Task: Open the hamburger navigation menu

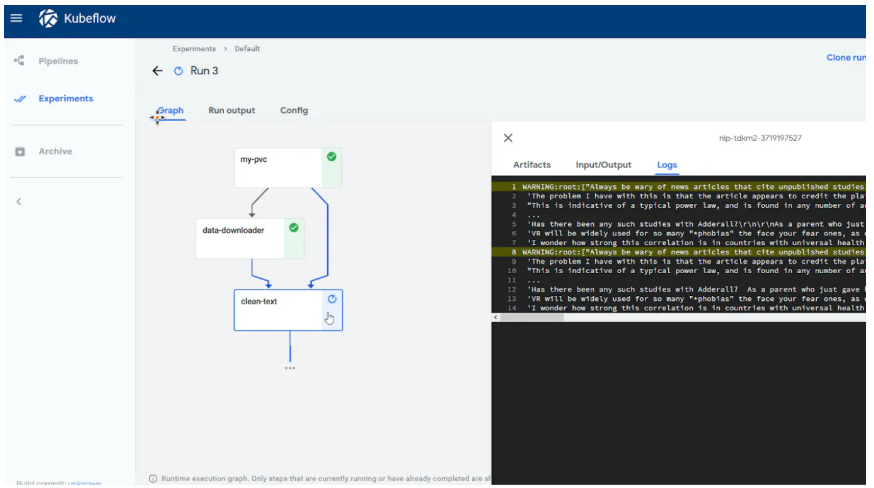Action: tap(16, 18)
